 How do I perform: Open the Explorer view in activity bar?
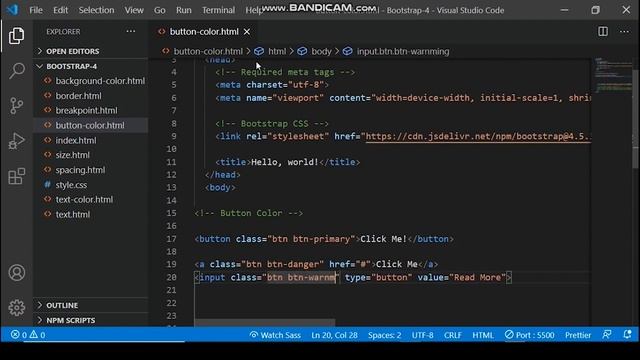pyautogui.click(x=16, y=36)
